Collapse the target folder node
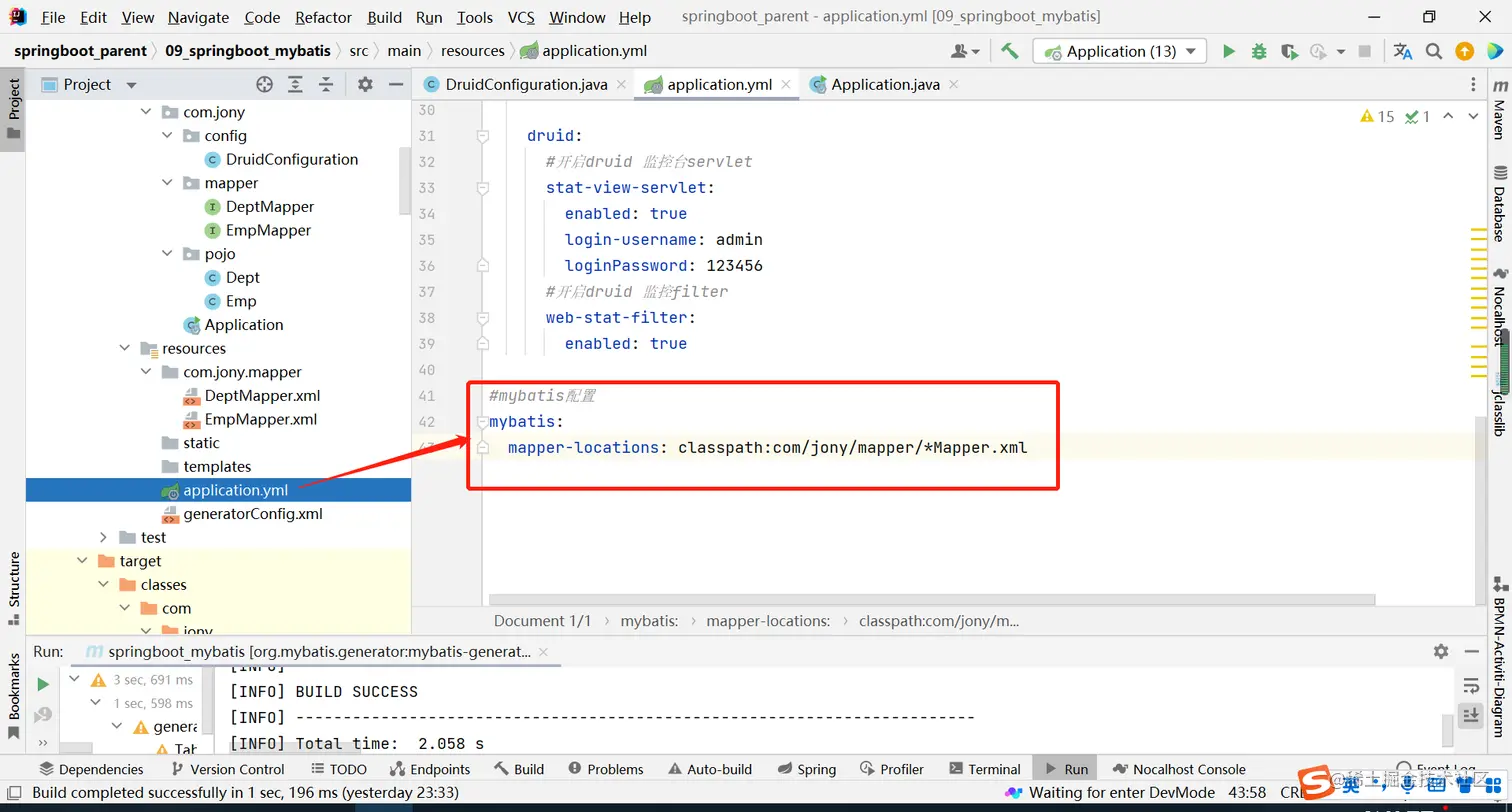 (x=82, y=561)
